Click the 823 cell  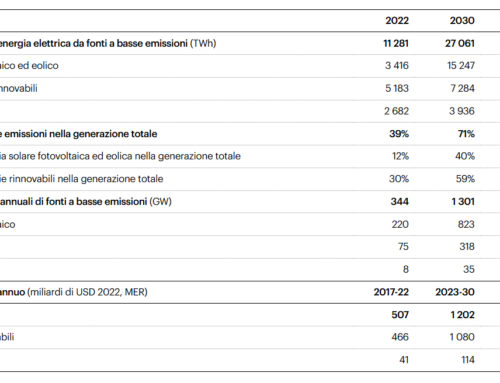click(466, 224)
